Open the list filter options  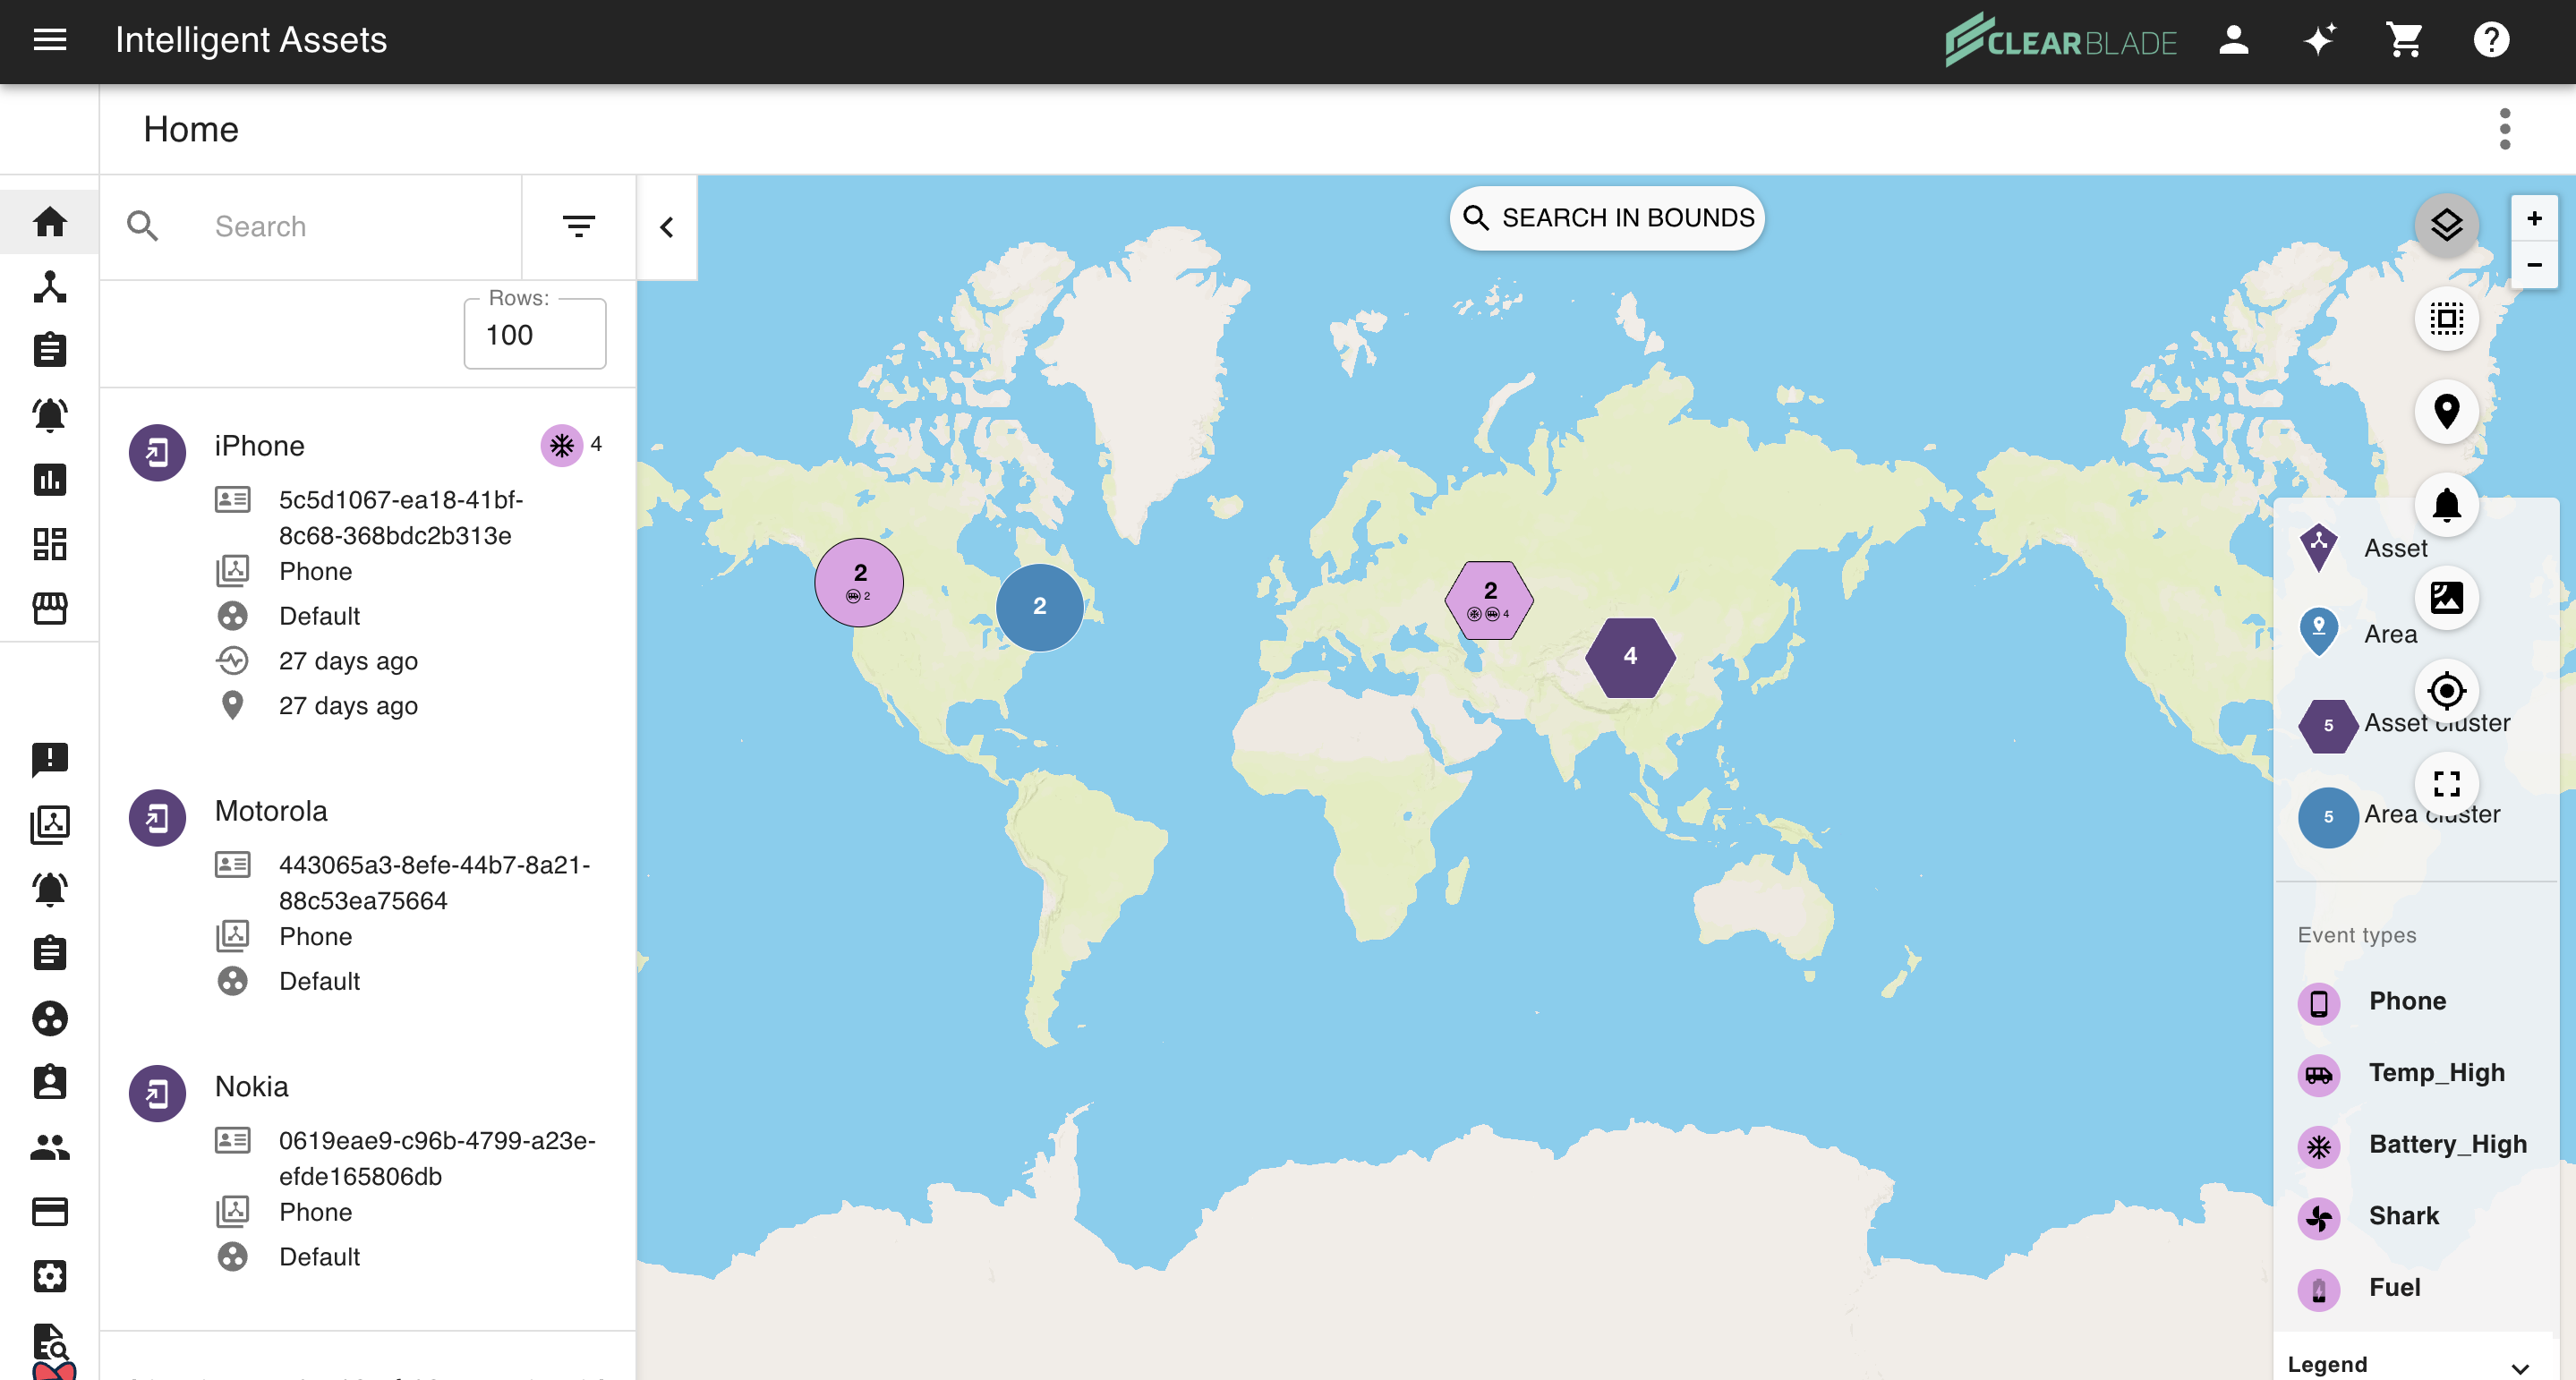(579, 227)
